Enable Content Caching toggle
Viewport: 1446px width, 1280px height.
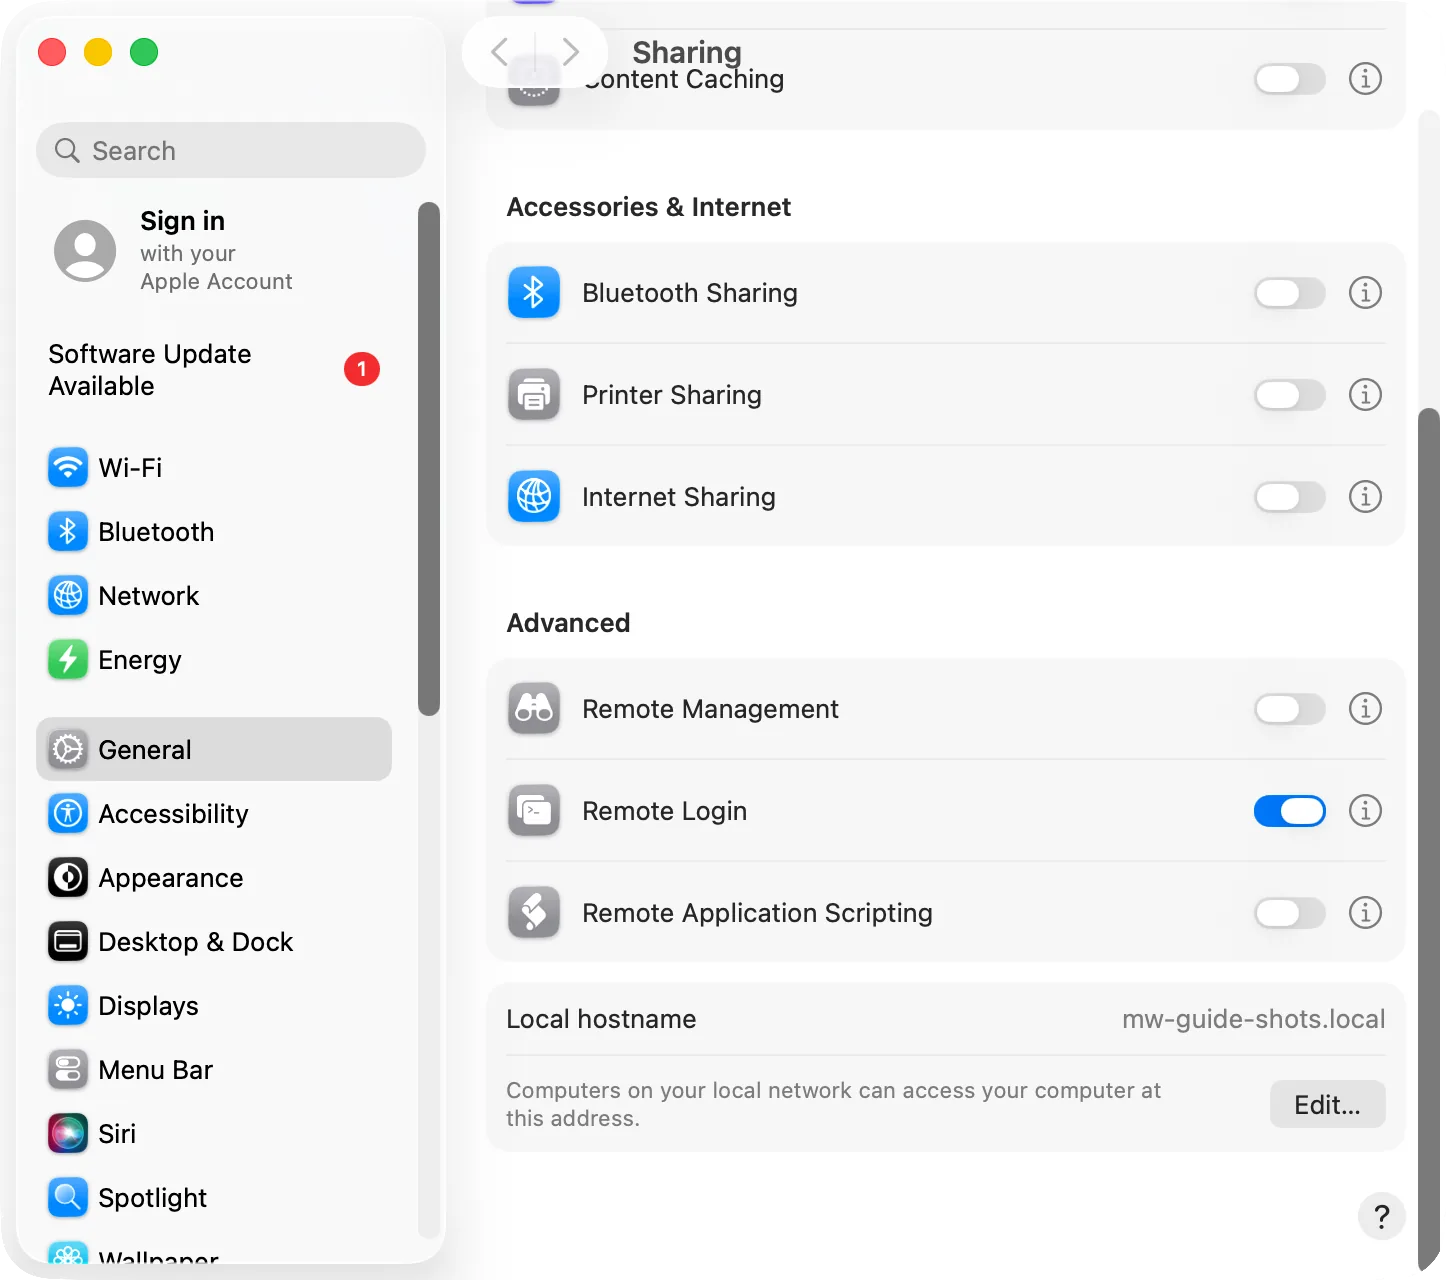click(x=1290, y=79)
